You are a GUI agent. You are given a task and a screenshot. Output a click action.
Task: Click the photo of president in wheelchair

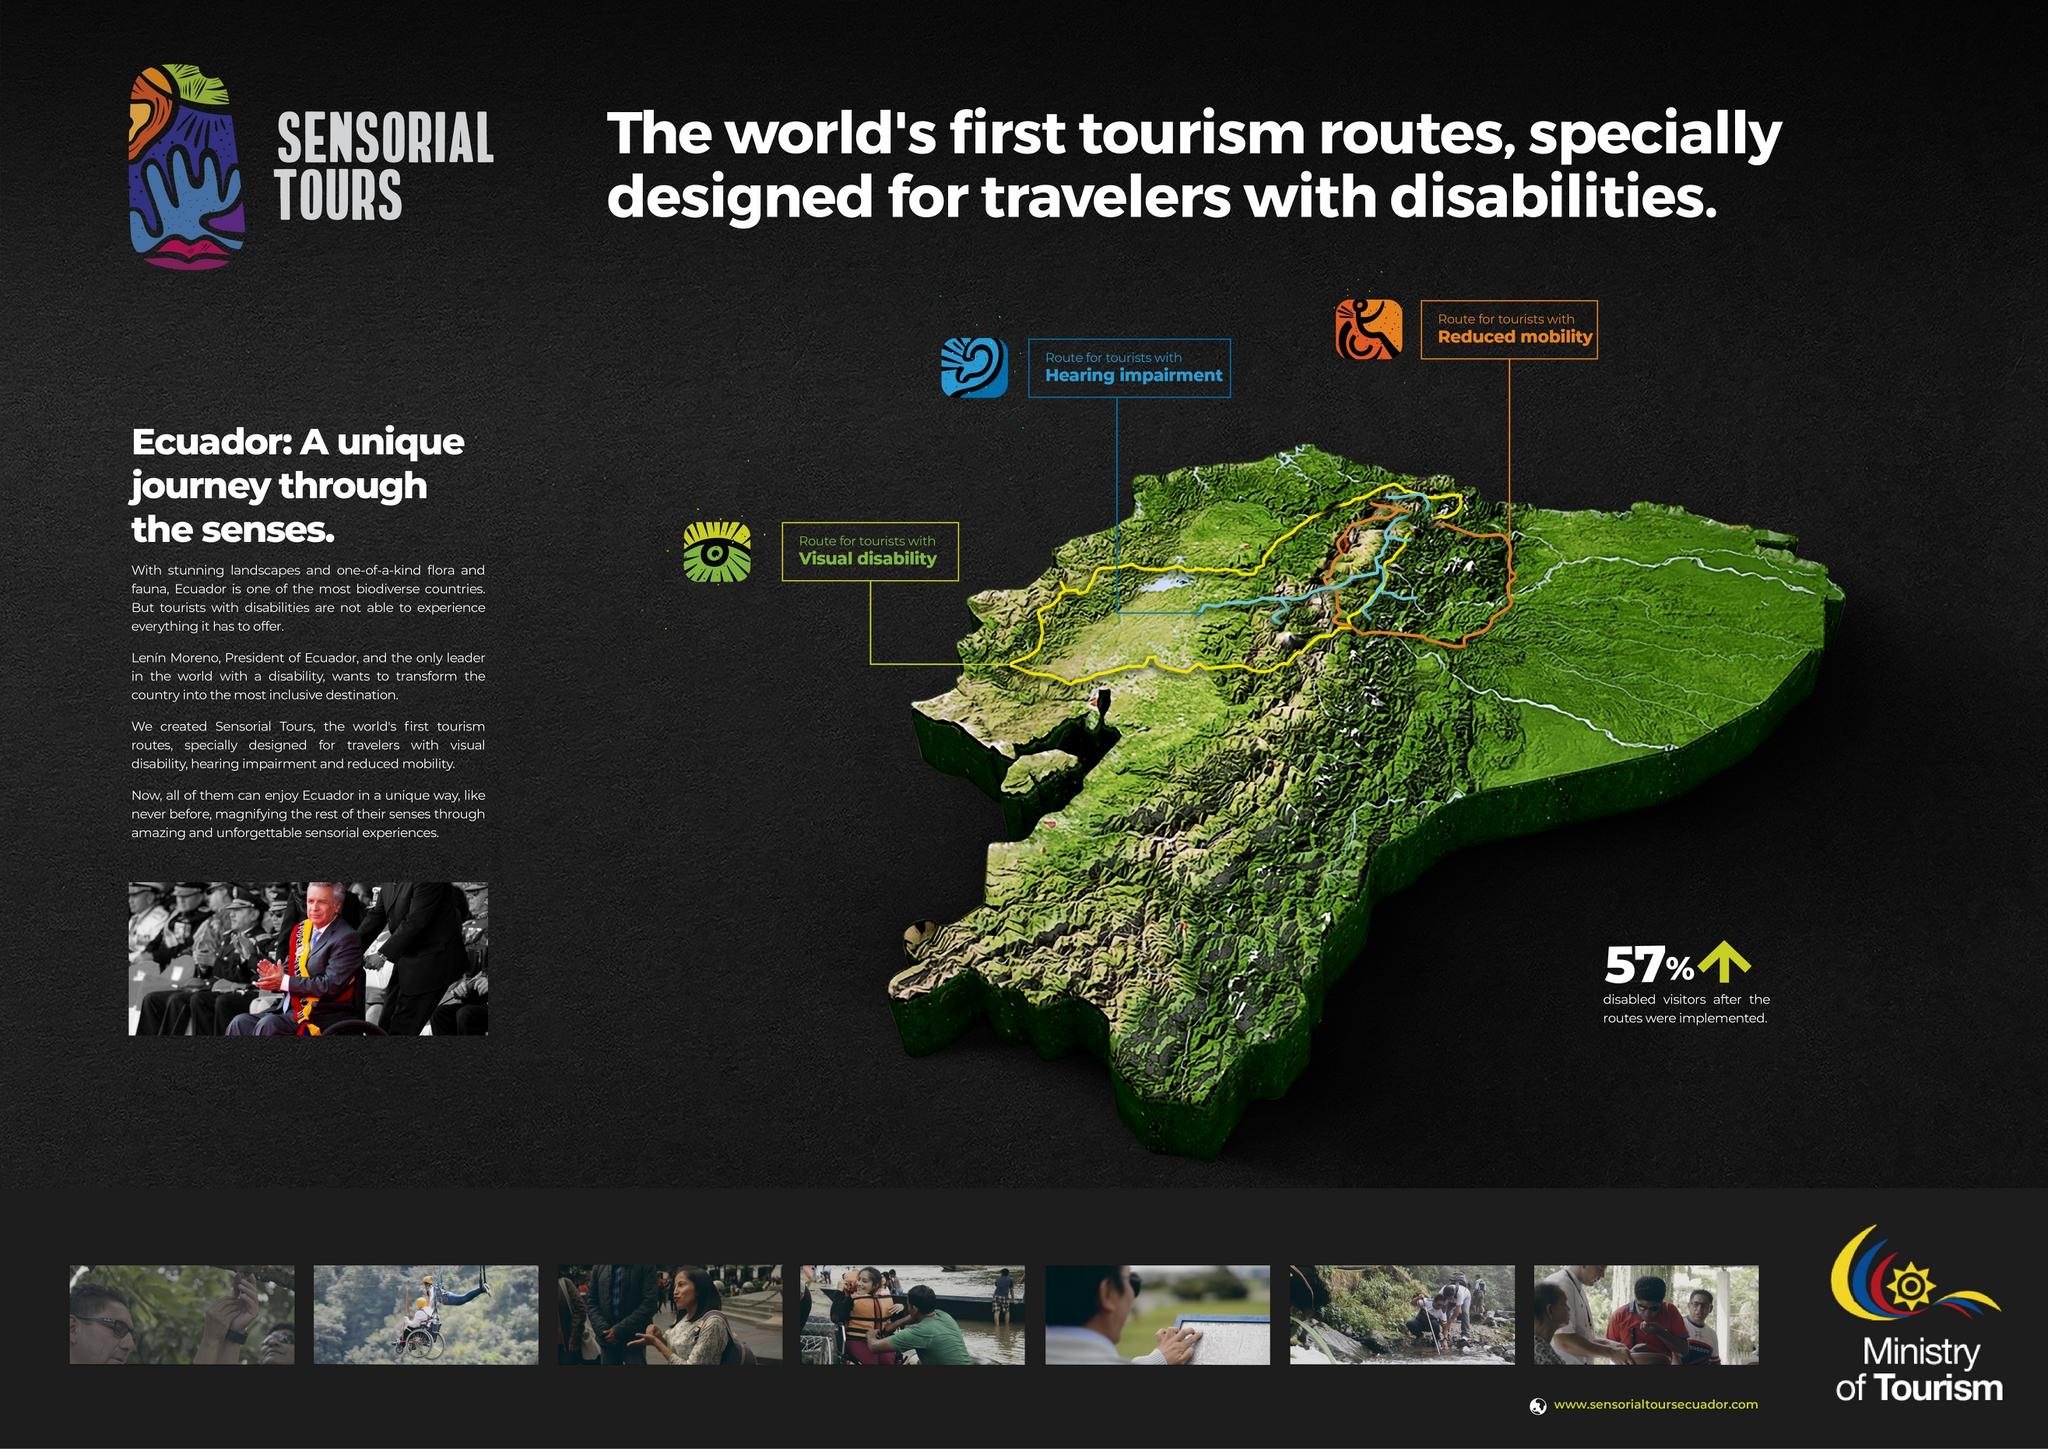pos(308,958)
